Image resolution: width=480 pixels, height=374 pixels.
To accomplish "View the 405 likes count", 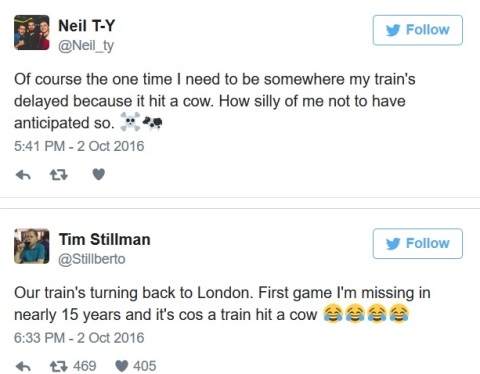I will pos(145,366).
